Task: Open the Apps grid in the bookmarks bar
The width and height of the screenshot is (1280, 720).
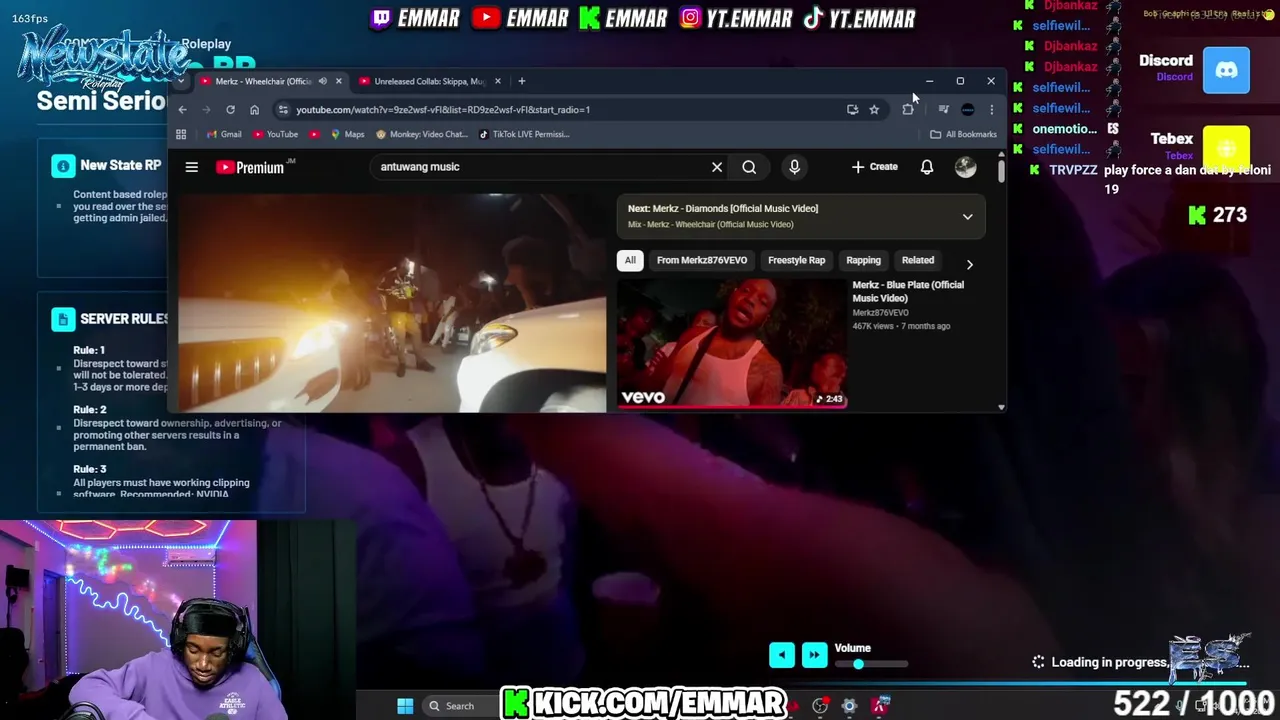Action: [x=181, y=134]
